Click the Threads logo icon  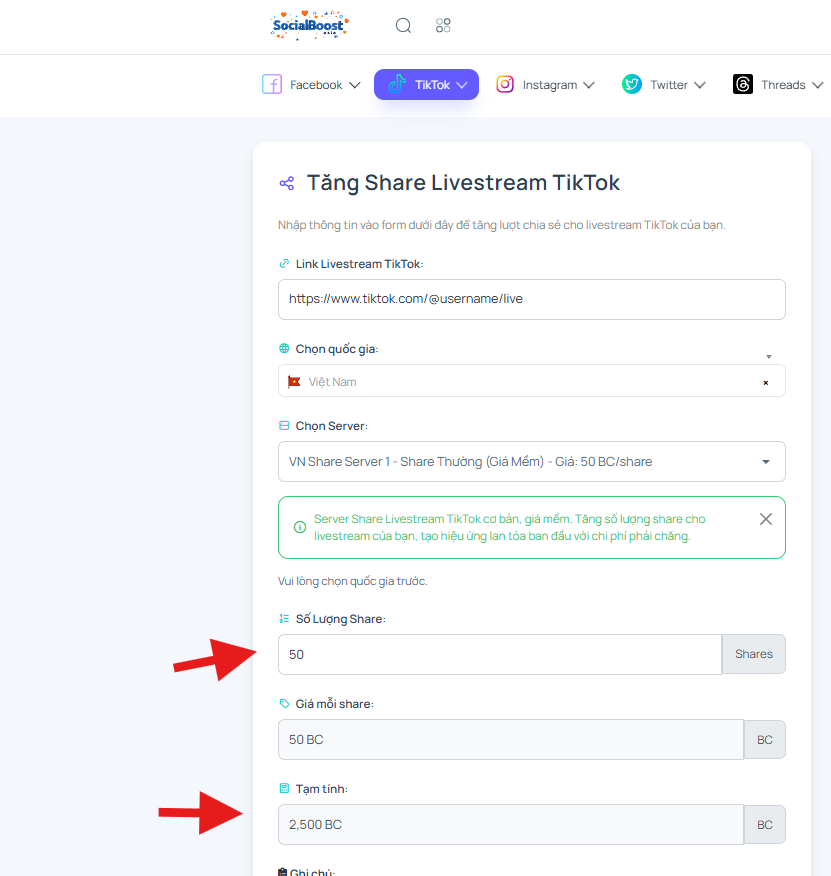point(743,84)
